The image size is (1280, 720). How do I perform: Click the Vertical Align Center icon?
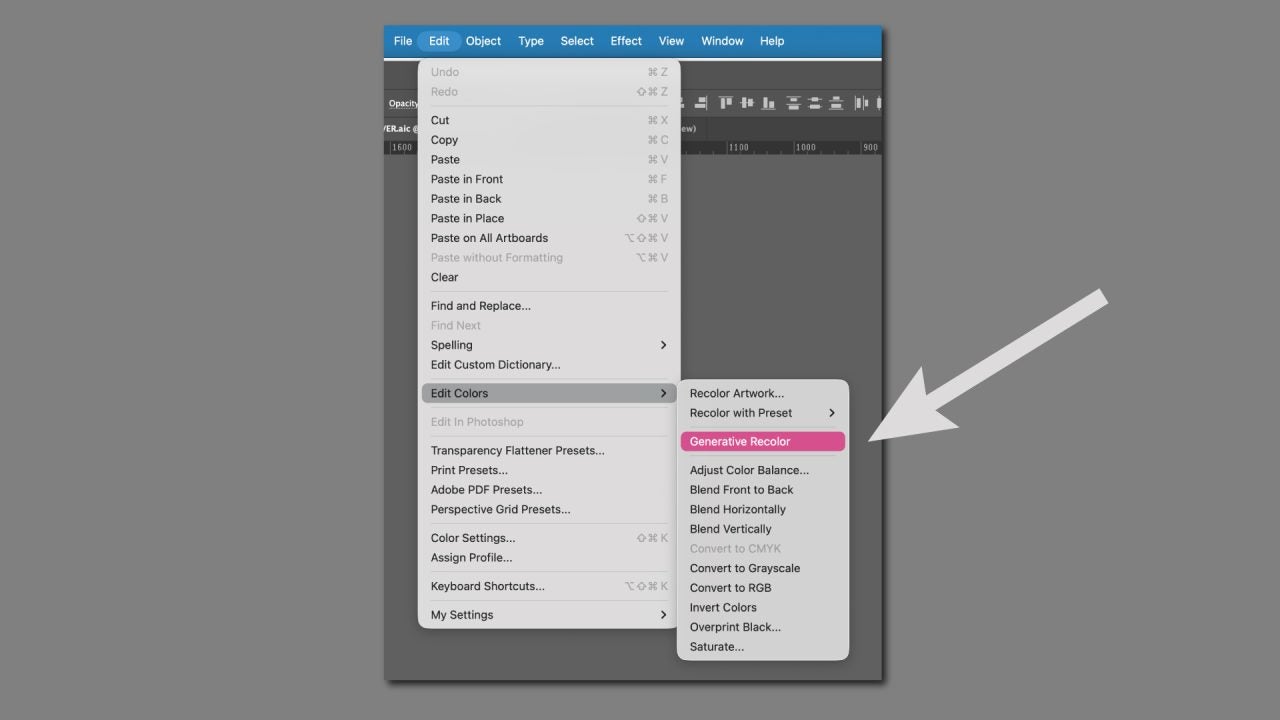tap(747, 103)
